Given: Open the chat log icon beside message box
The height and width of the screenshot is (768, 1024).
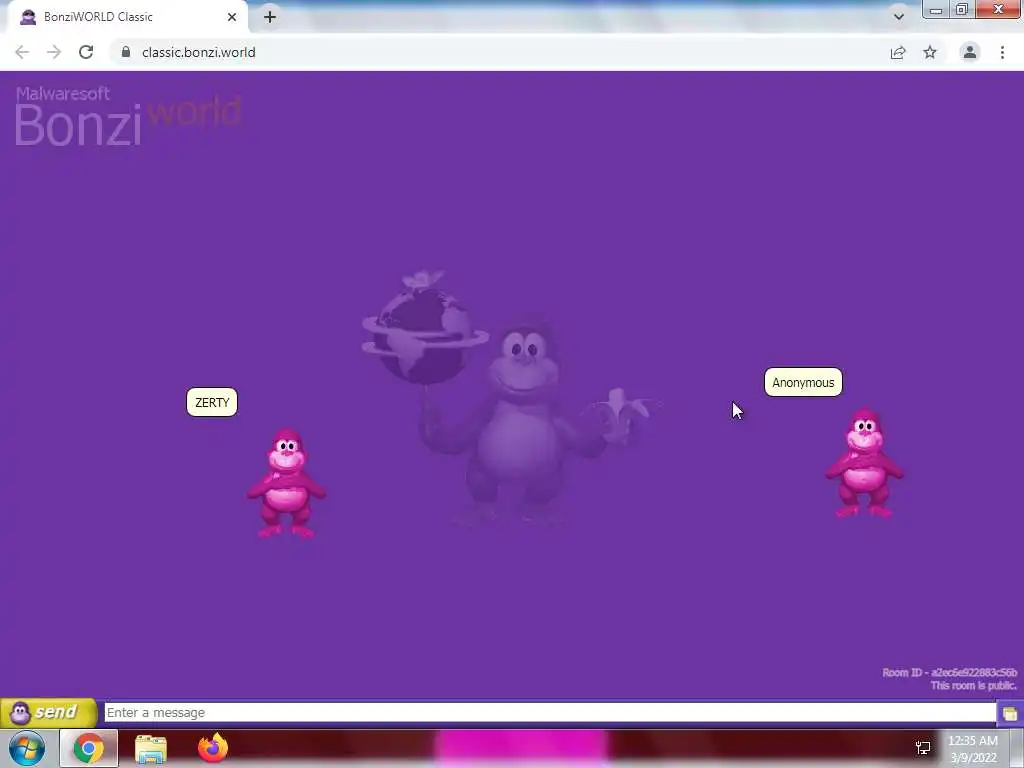Looking at the screenshot, I should click(1010, 713).
